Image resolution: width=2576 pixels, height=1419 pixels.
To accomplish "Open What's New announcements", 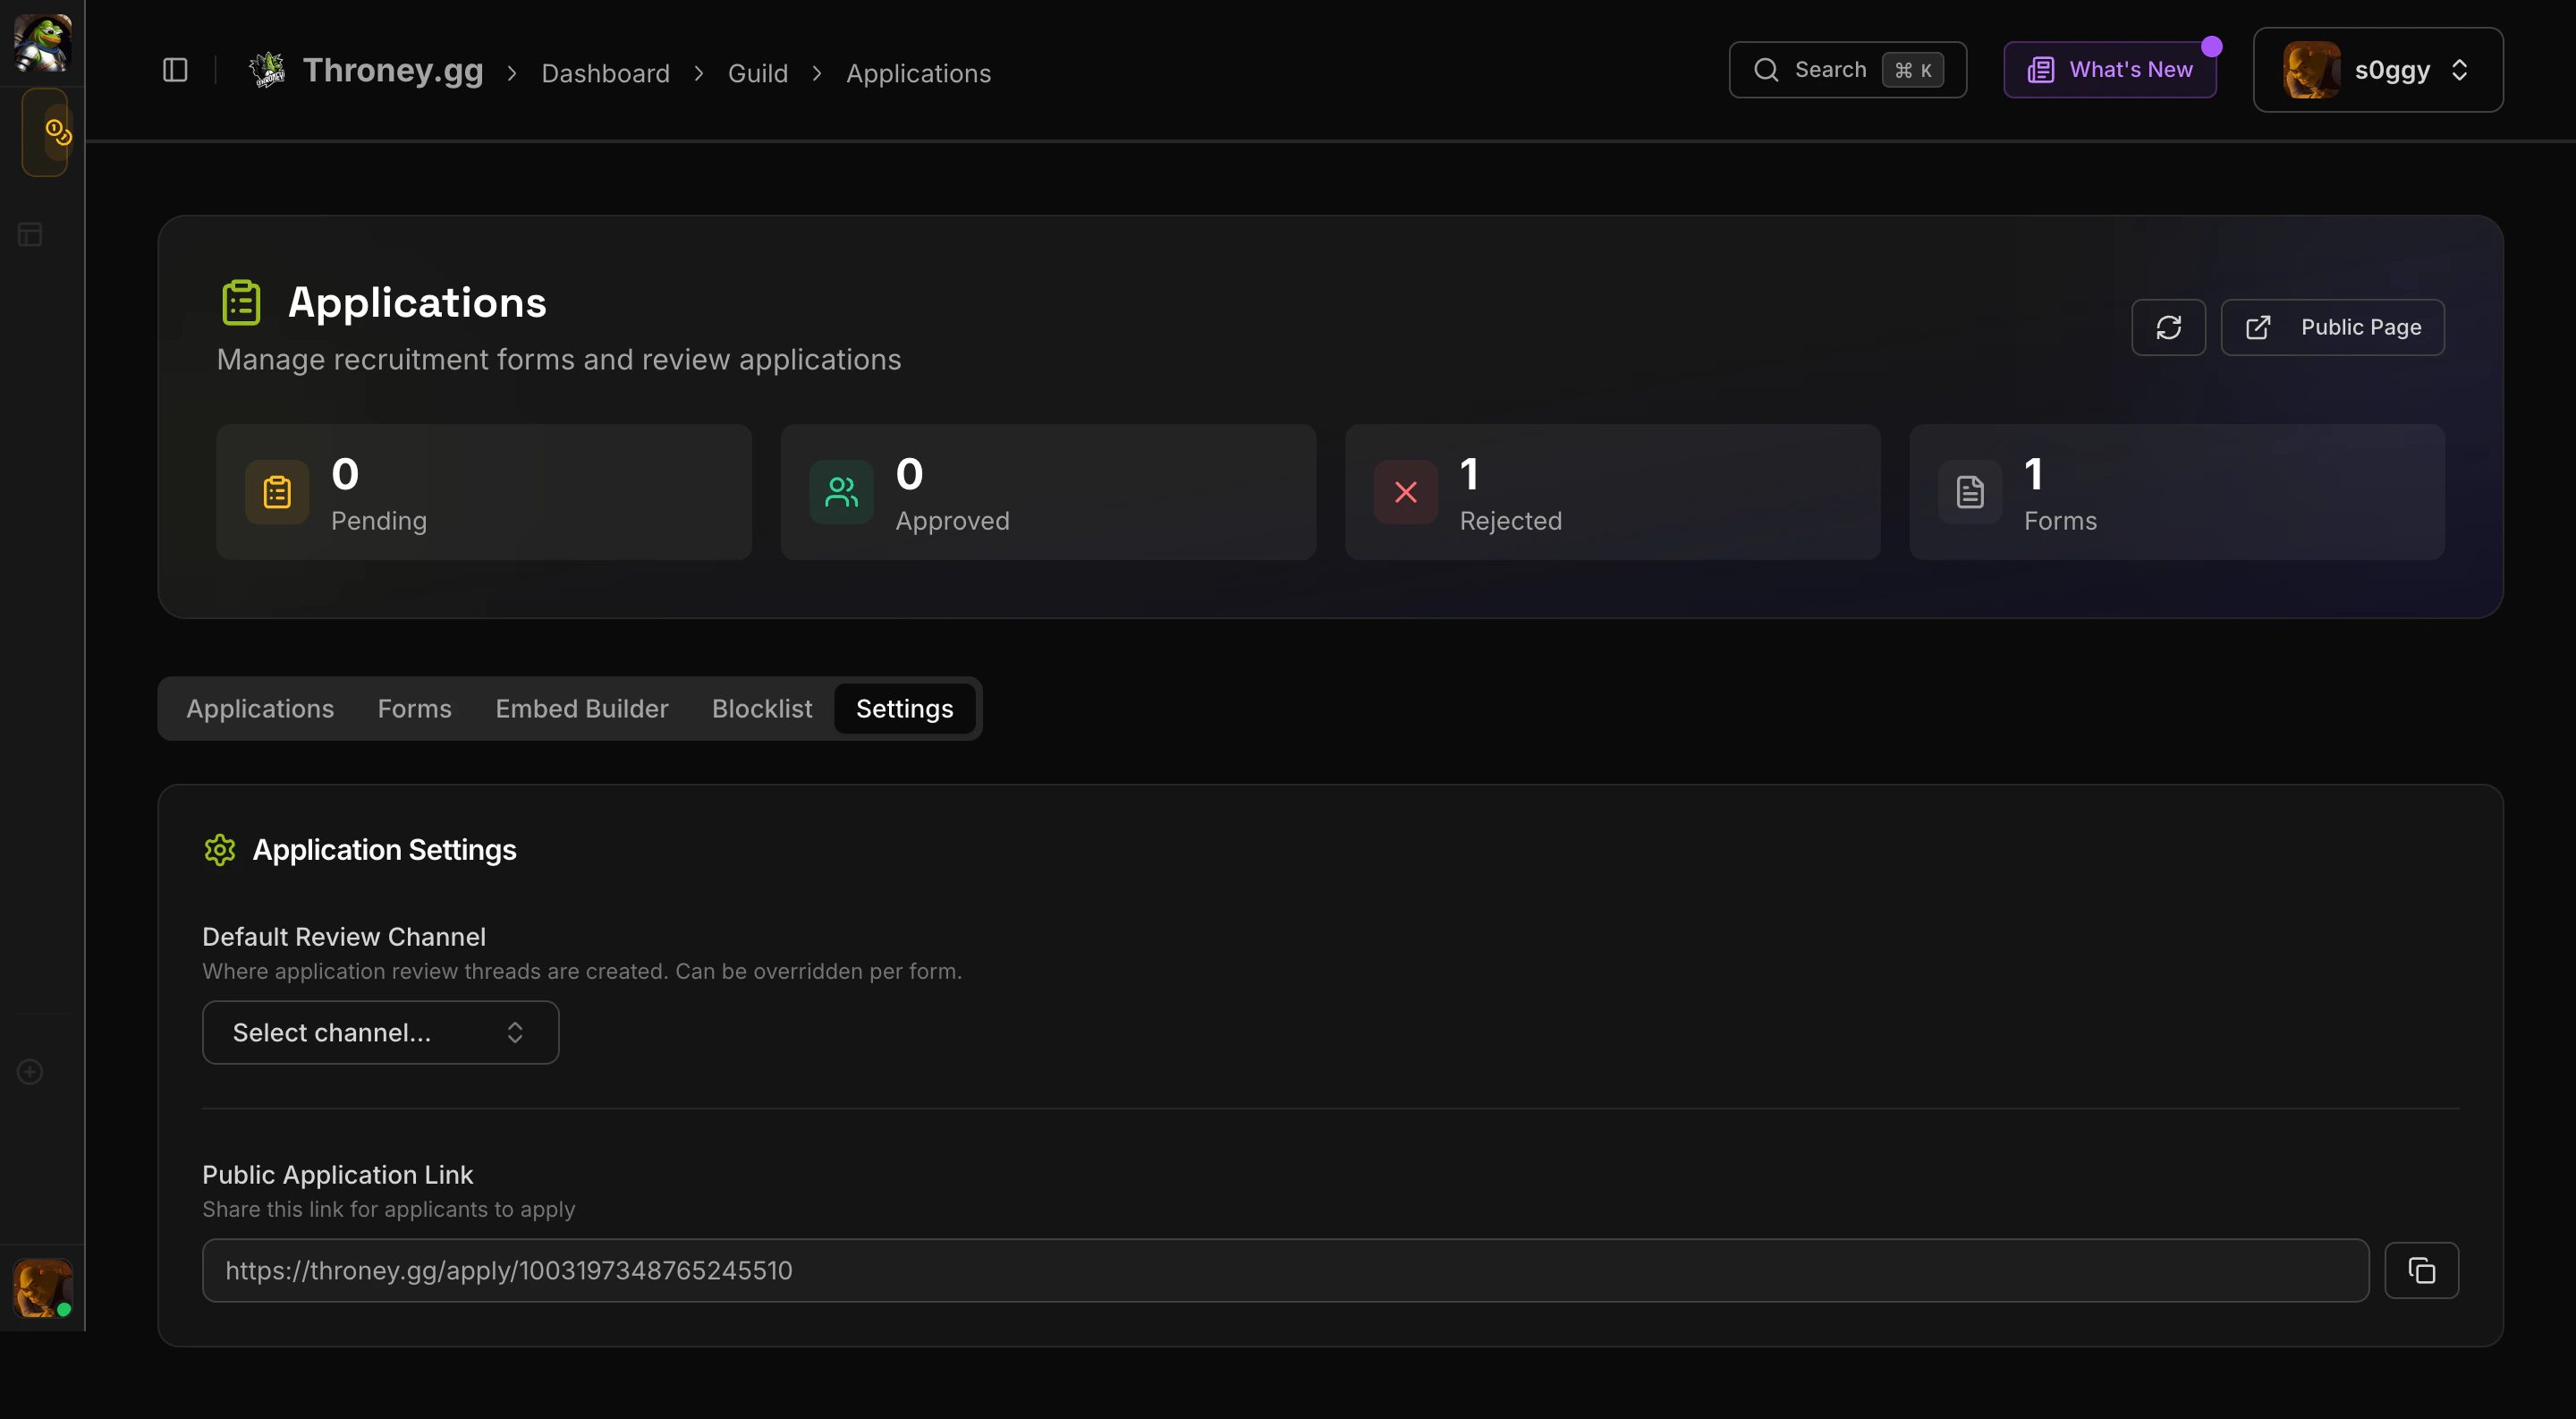I will coord(2110,70).
